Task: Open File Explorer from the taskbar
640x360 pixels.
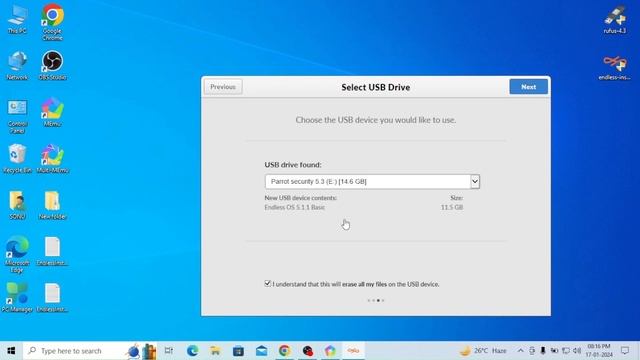Action: coord(215,351)
